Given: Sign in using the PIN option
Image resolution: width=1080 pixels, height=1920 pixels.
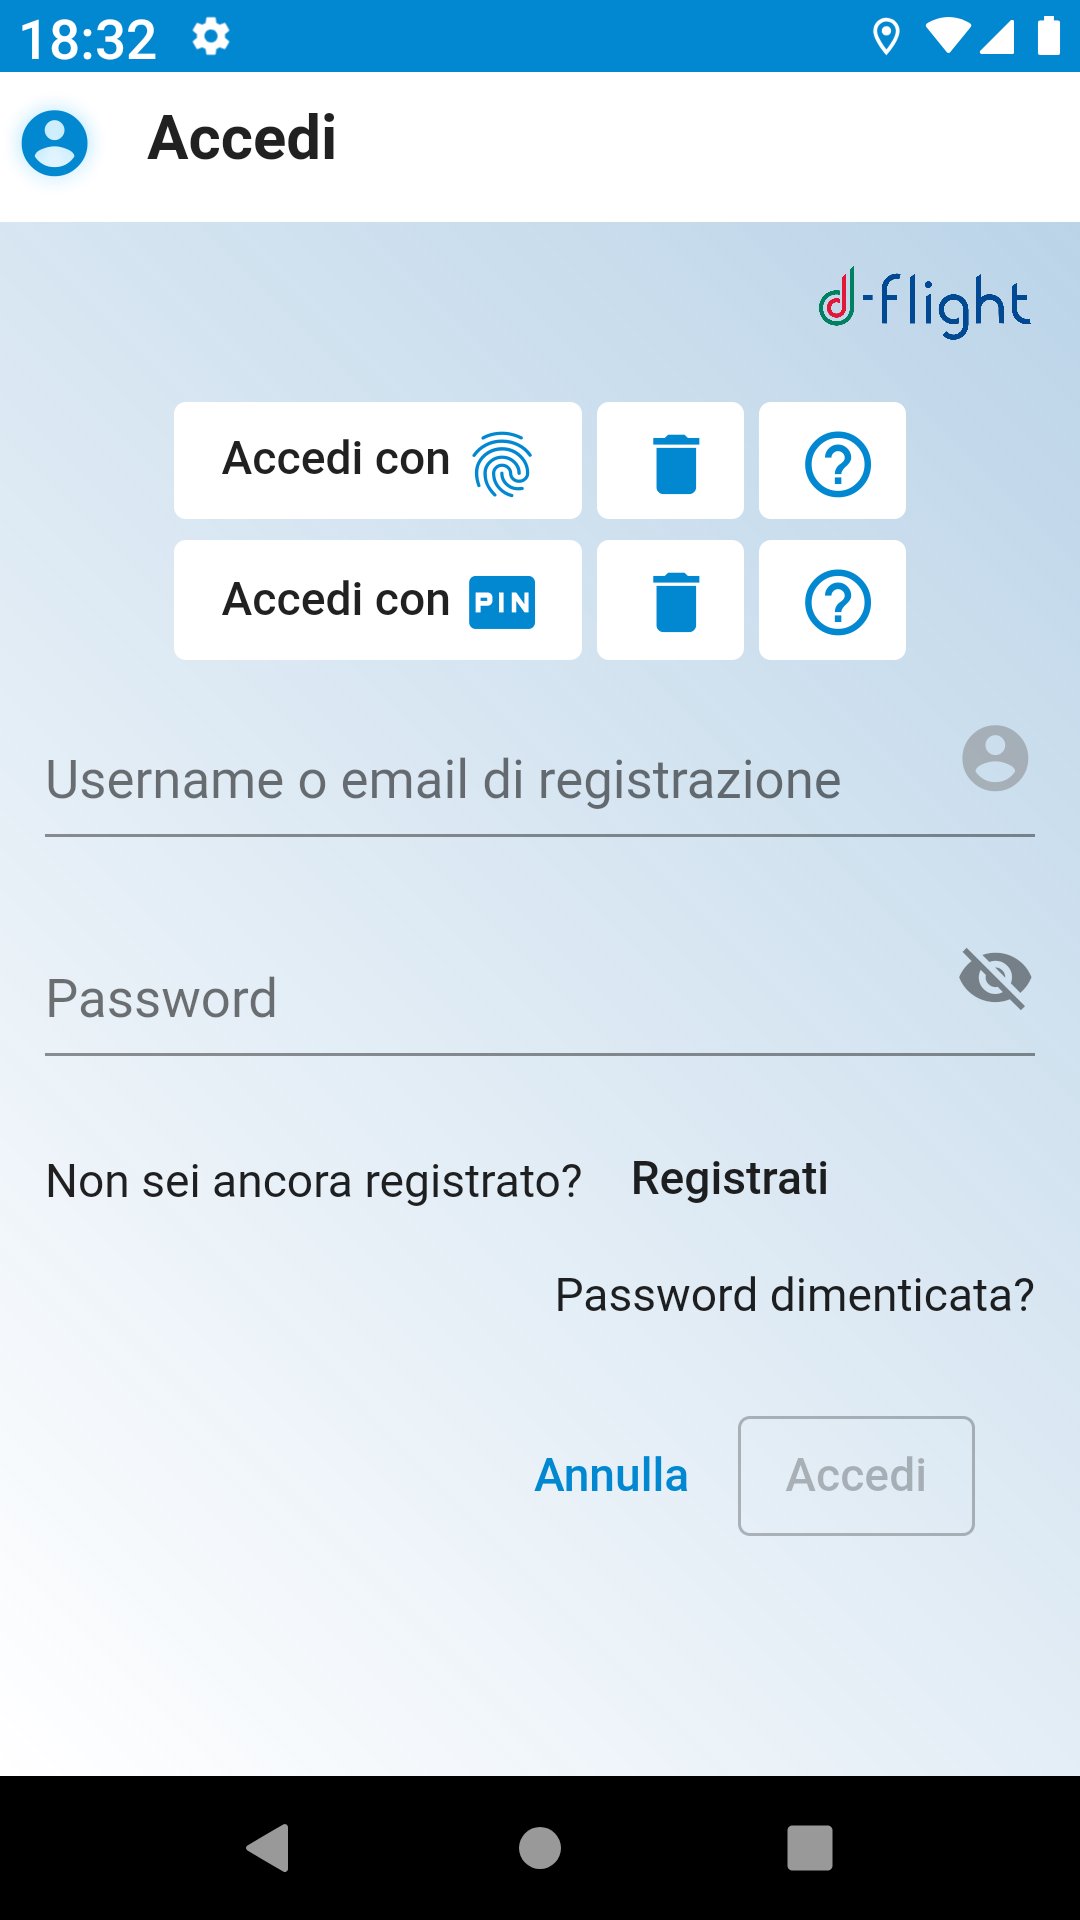Looking at the screenshot, I should [377, 600].
